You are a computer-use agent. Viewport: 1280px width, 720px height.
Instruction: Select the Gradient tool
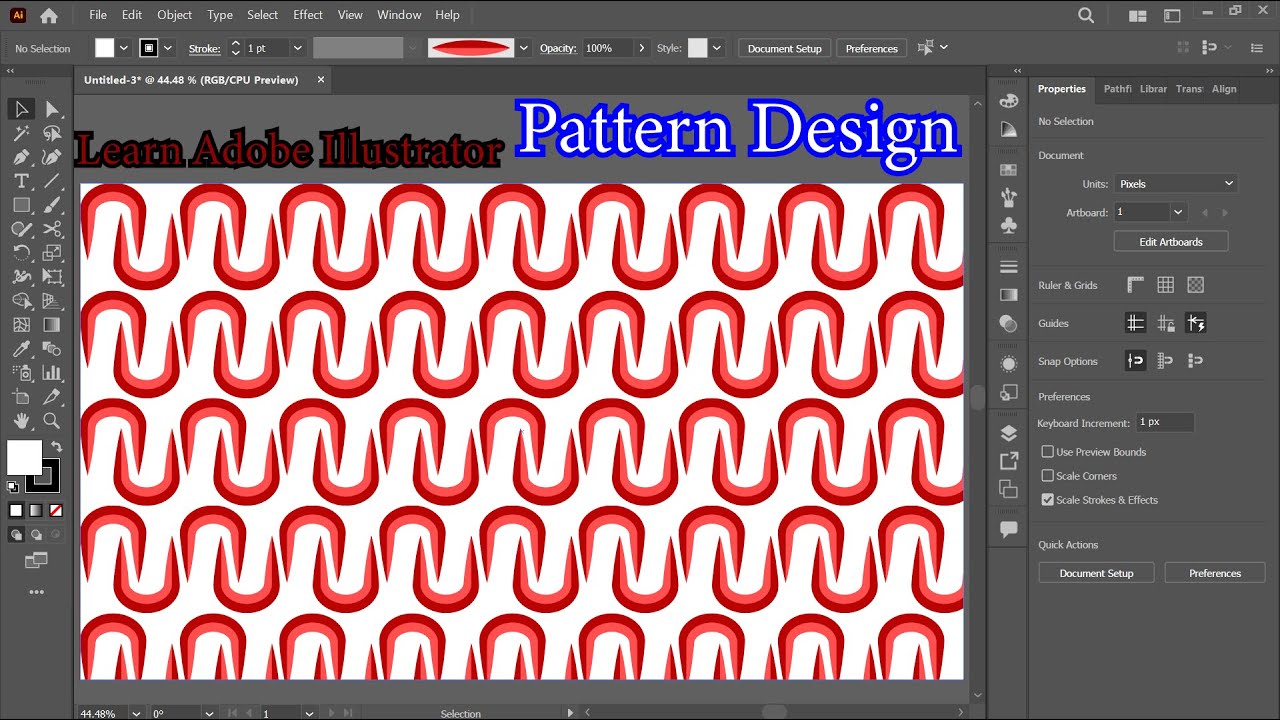click(52, 325)
